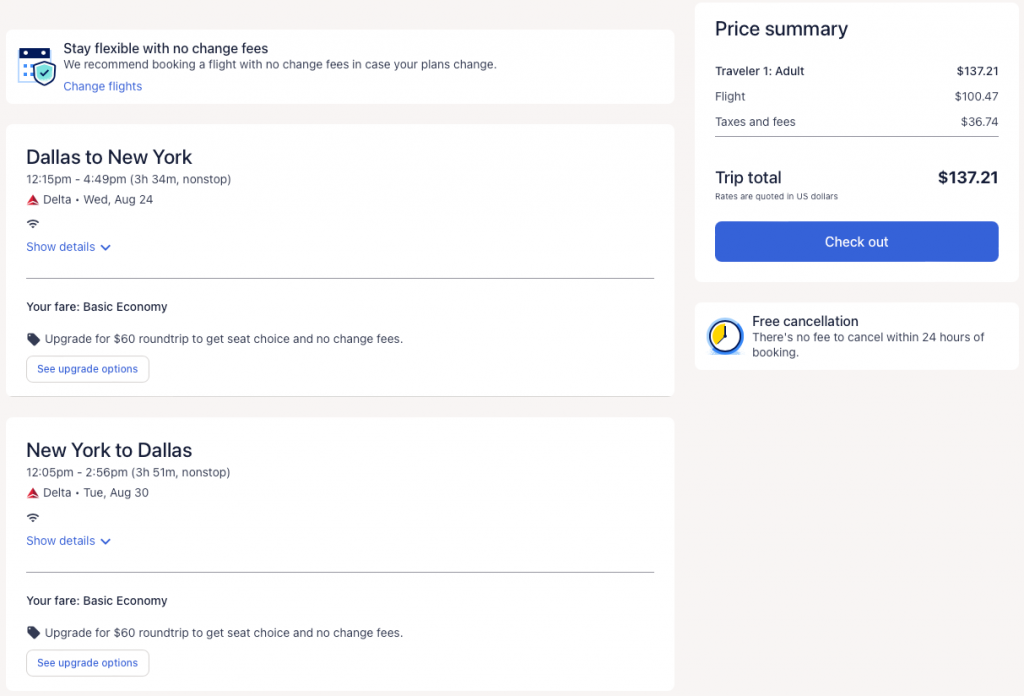Click chevron arrow next to second Show details
The width and height of the screenshot is (1024, 696).
pyautogui.click(x=106, y=542)
